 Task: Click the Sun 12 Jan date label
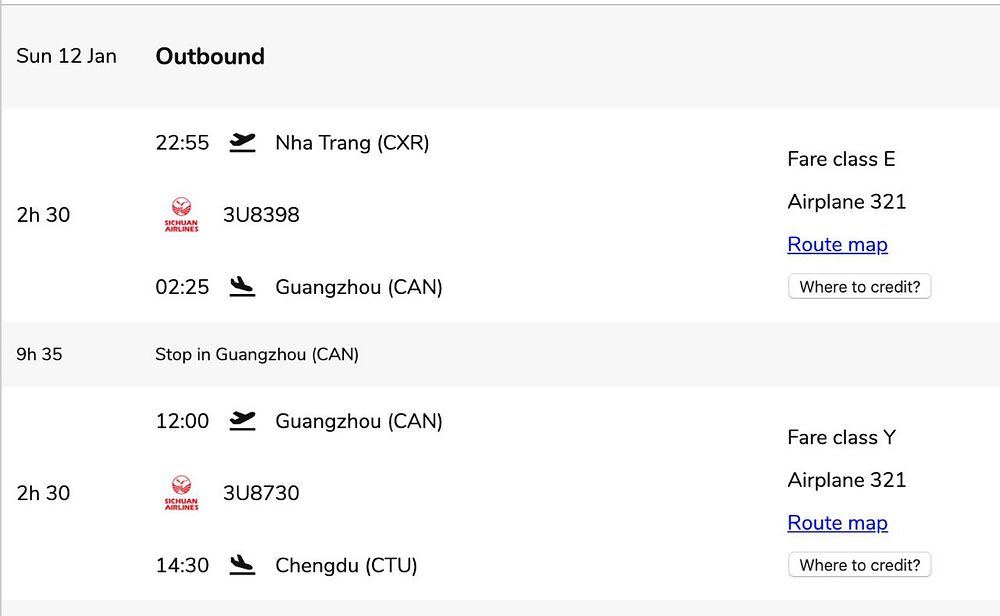pyautogui.click(x=66, y=56)
